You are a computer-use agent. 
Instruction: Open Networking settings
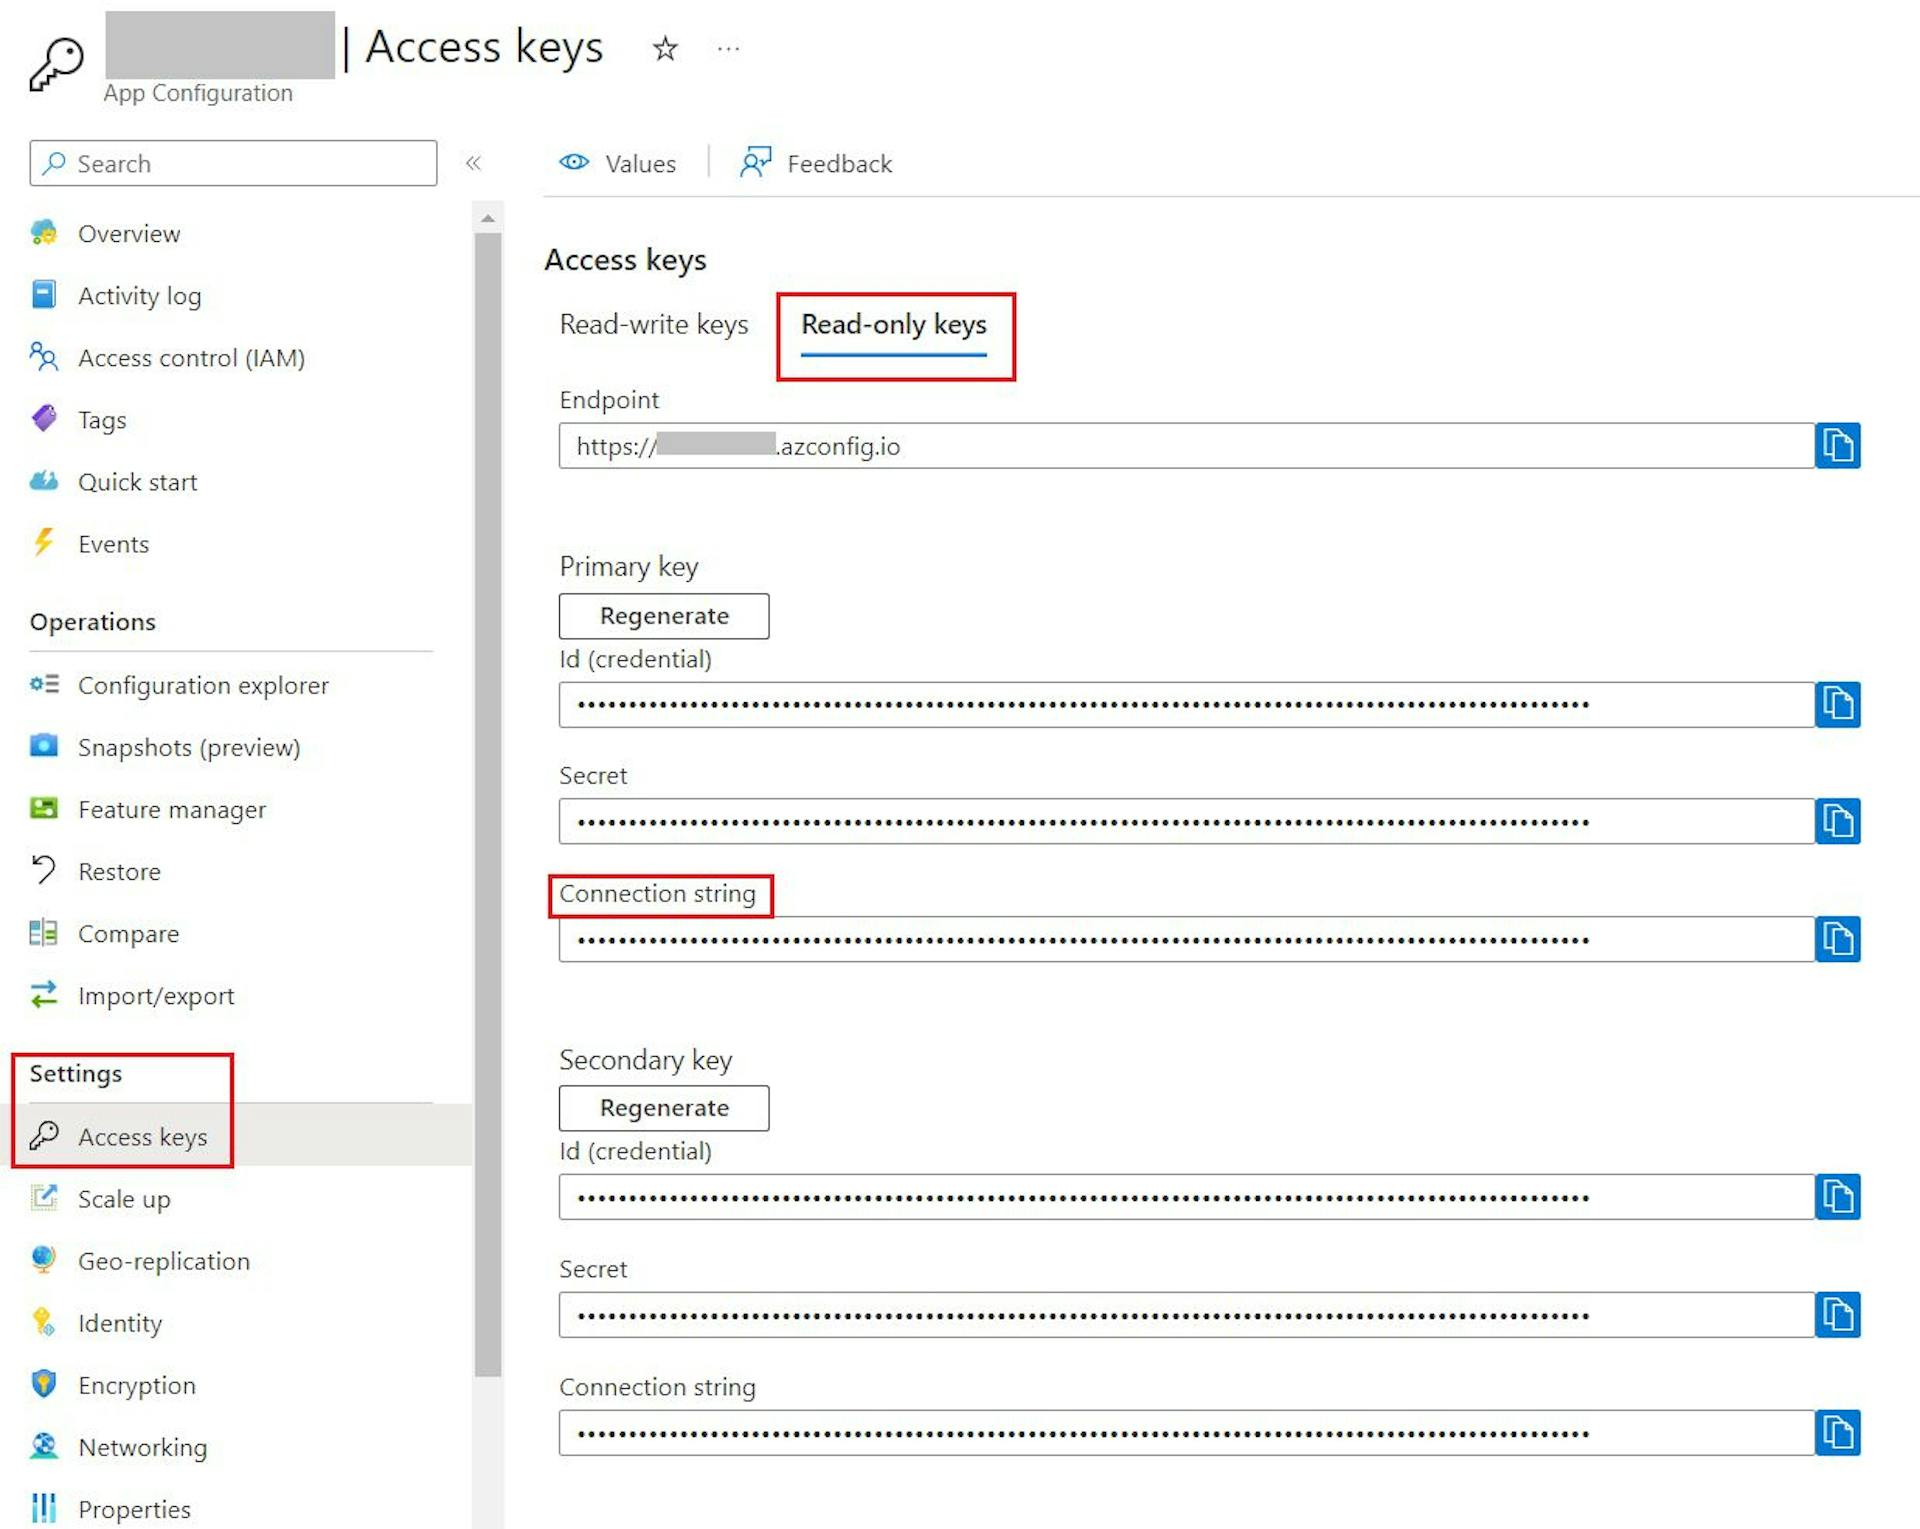point(142,1446)
